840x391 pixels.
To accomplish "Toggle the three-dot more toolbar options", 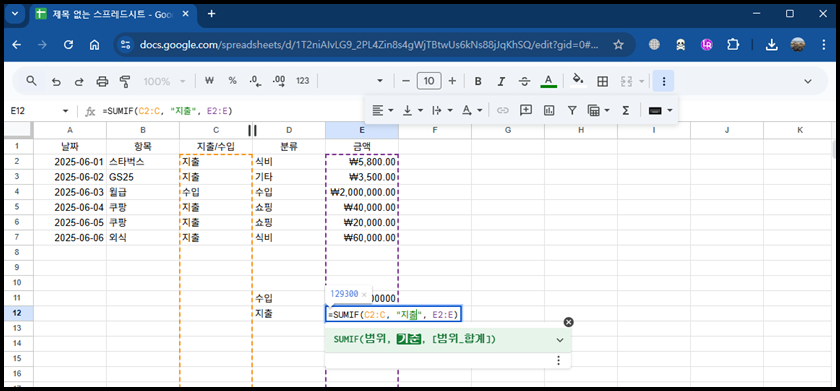I will pyautogui.click(x=664, y=81).
